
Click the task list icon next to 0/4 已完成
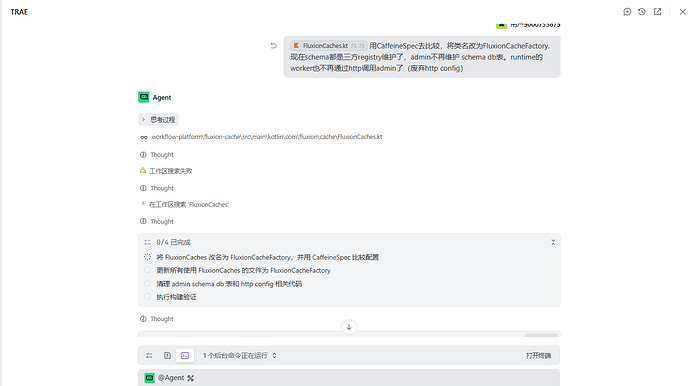[x=147, y=243]
